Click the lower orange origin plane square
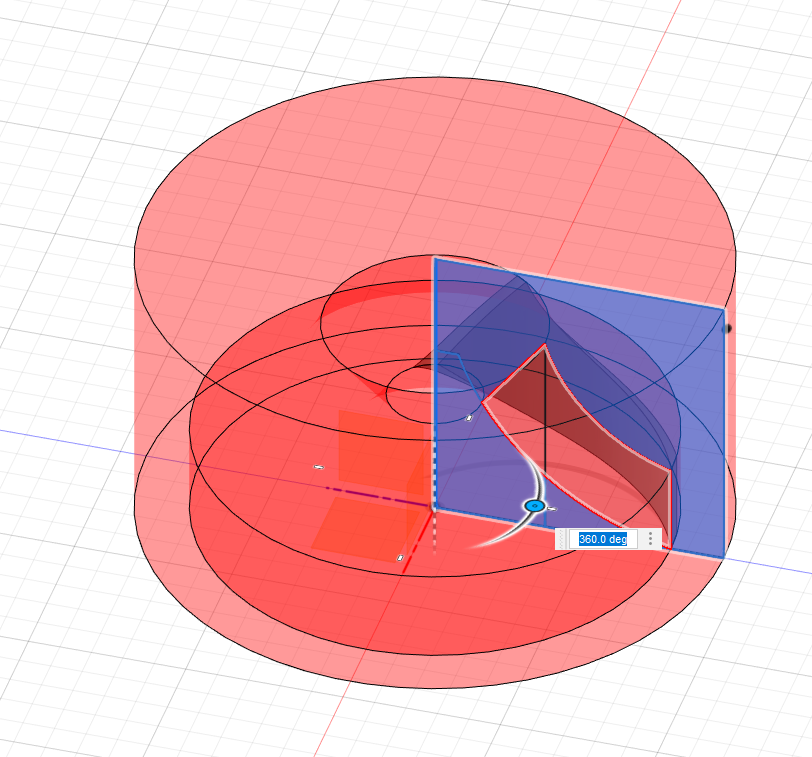 [365, 529]
